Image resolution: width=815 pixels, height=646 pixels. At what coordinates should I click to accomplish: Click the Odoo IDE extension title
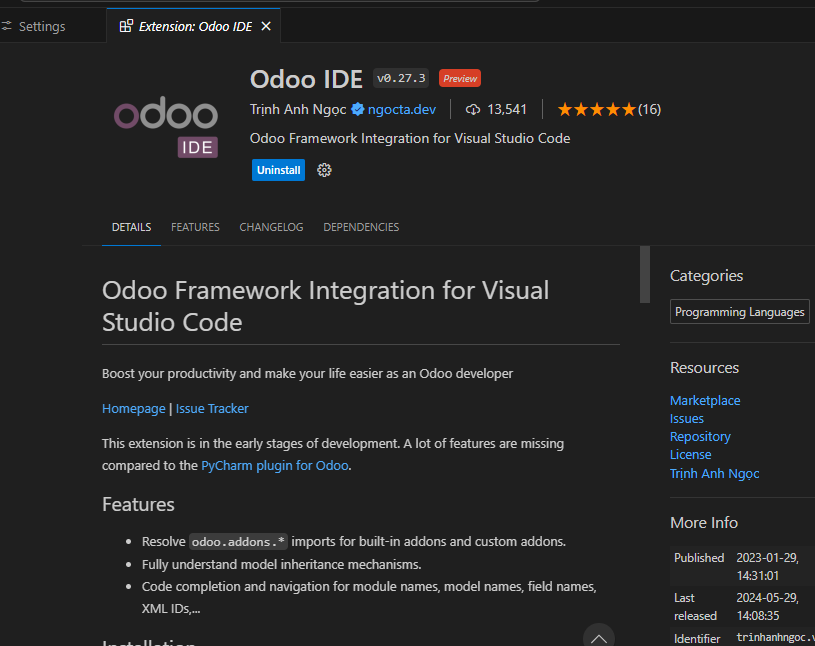pyautogui.click(x=306, y=79)
